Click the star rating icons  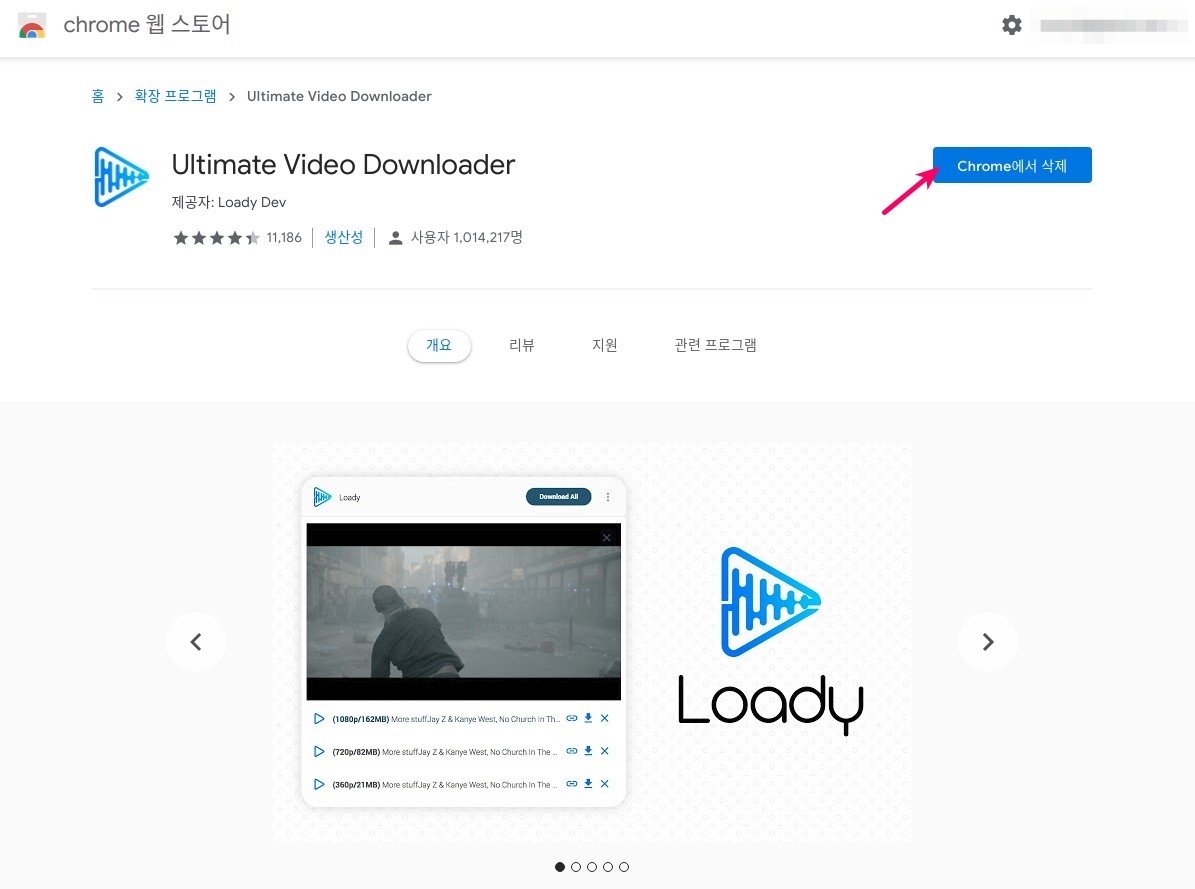[x=216, y=238]
